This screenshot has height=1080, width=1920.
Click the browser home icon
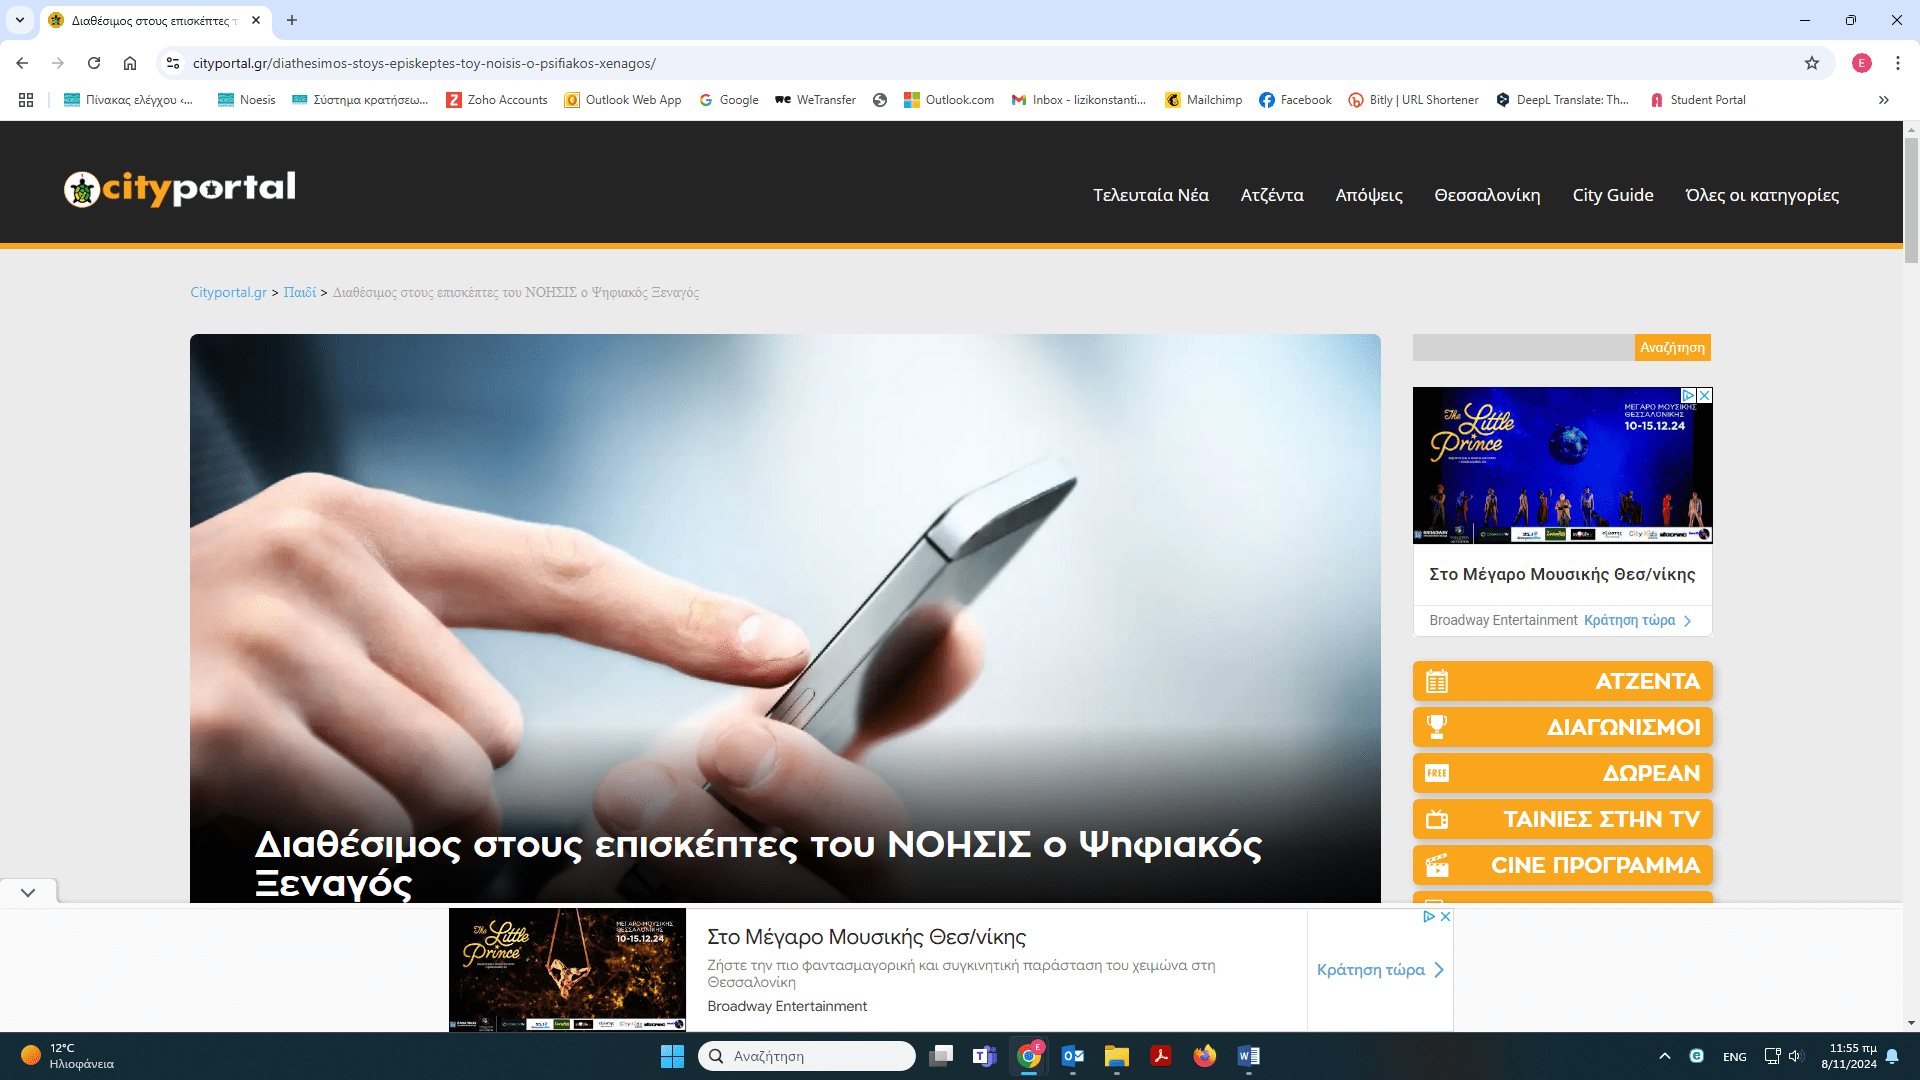pyautogui.click(x=130, y=63)
